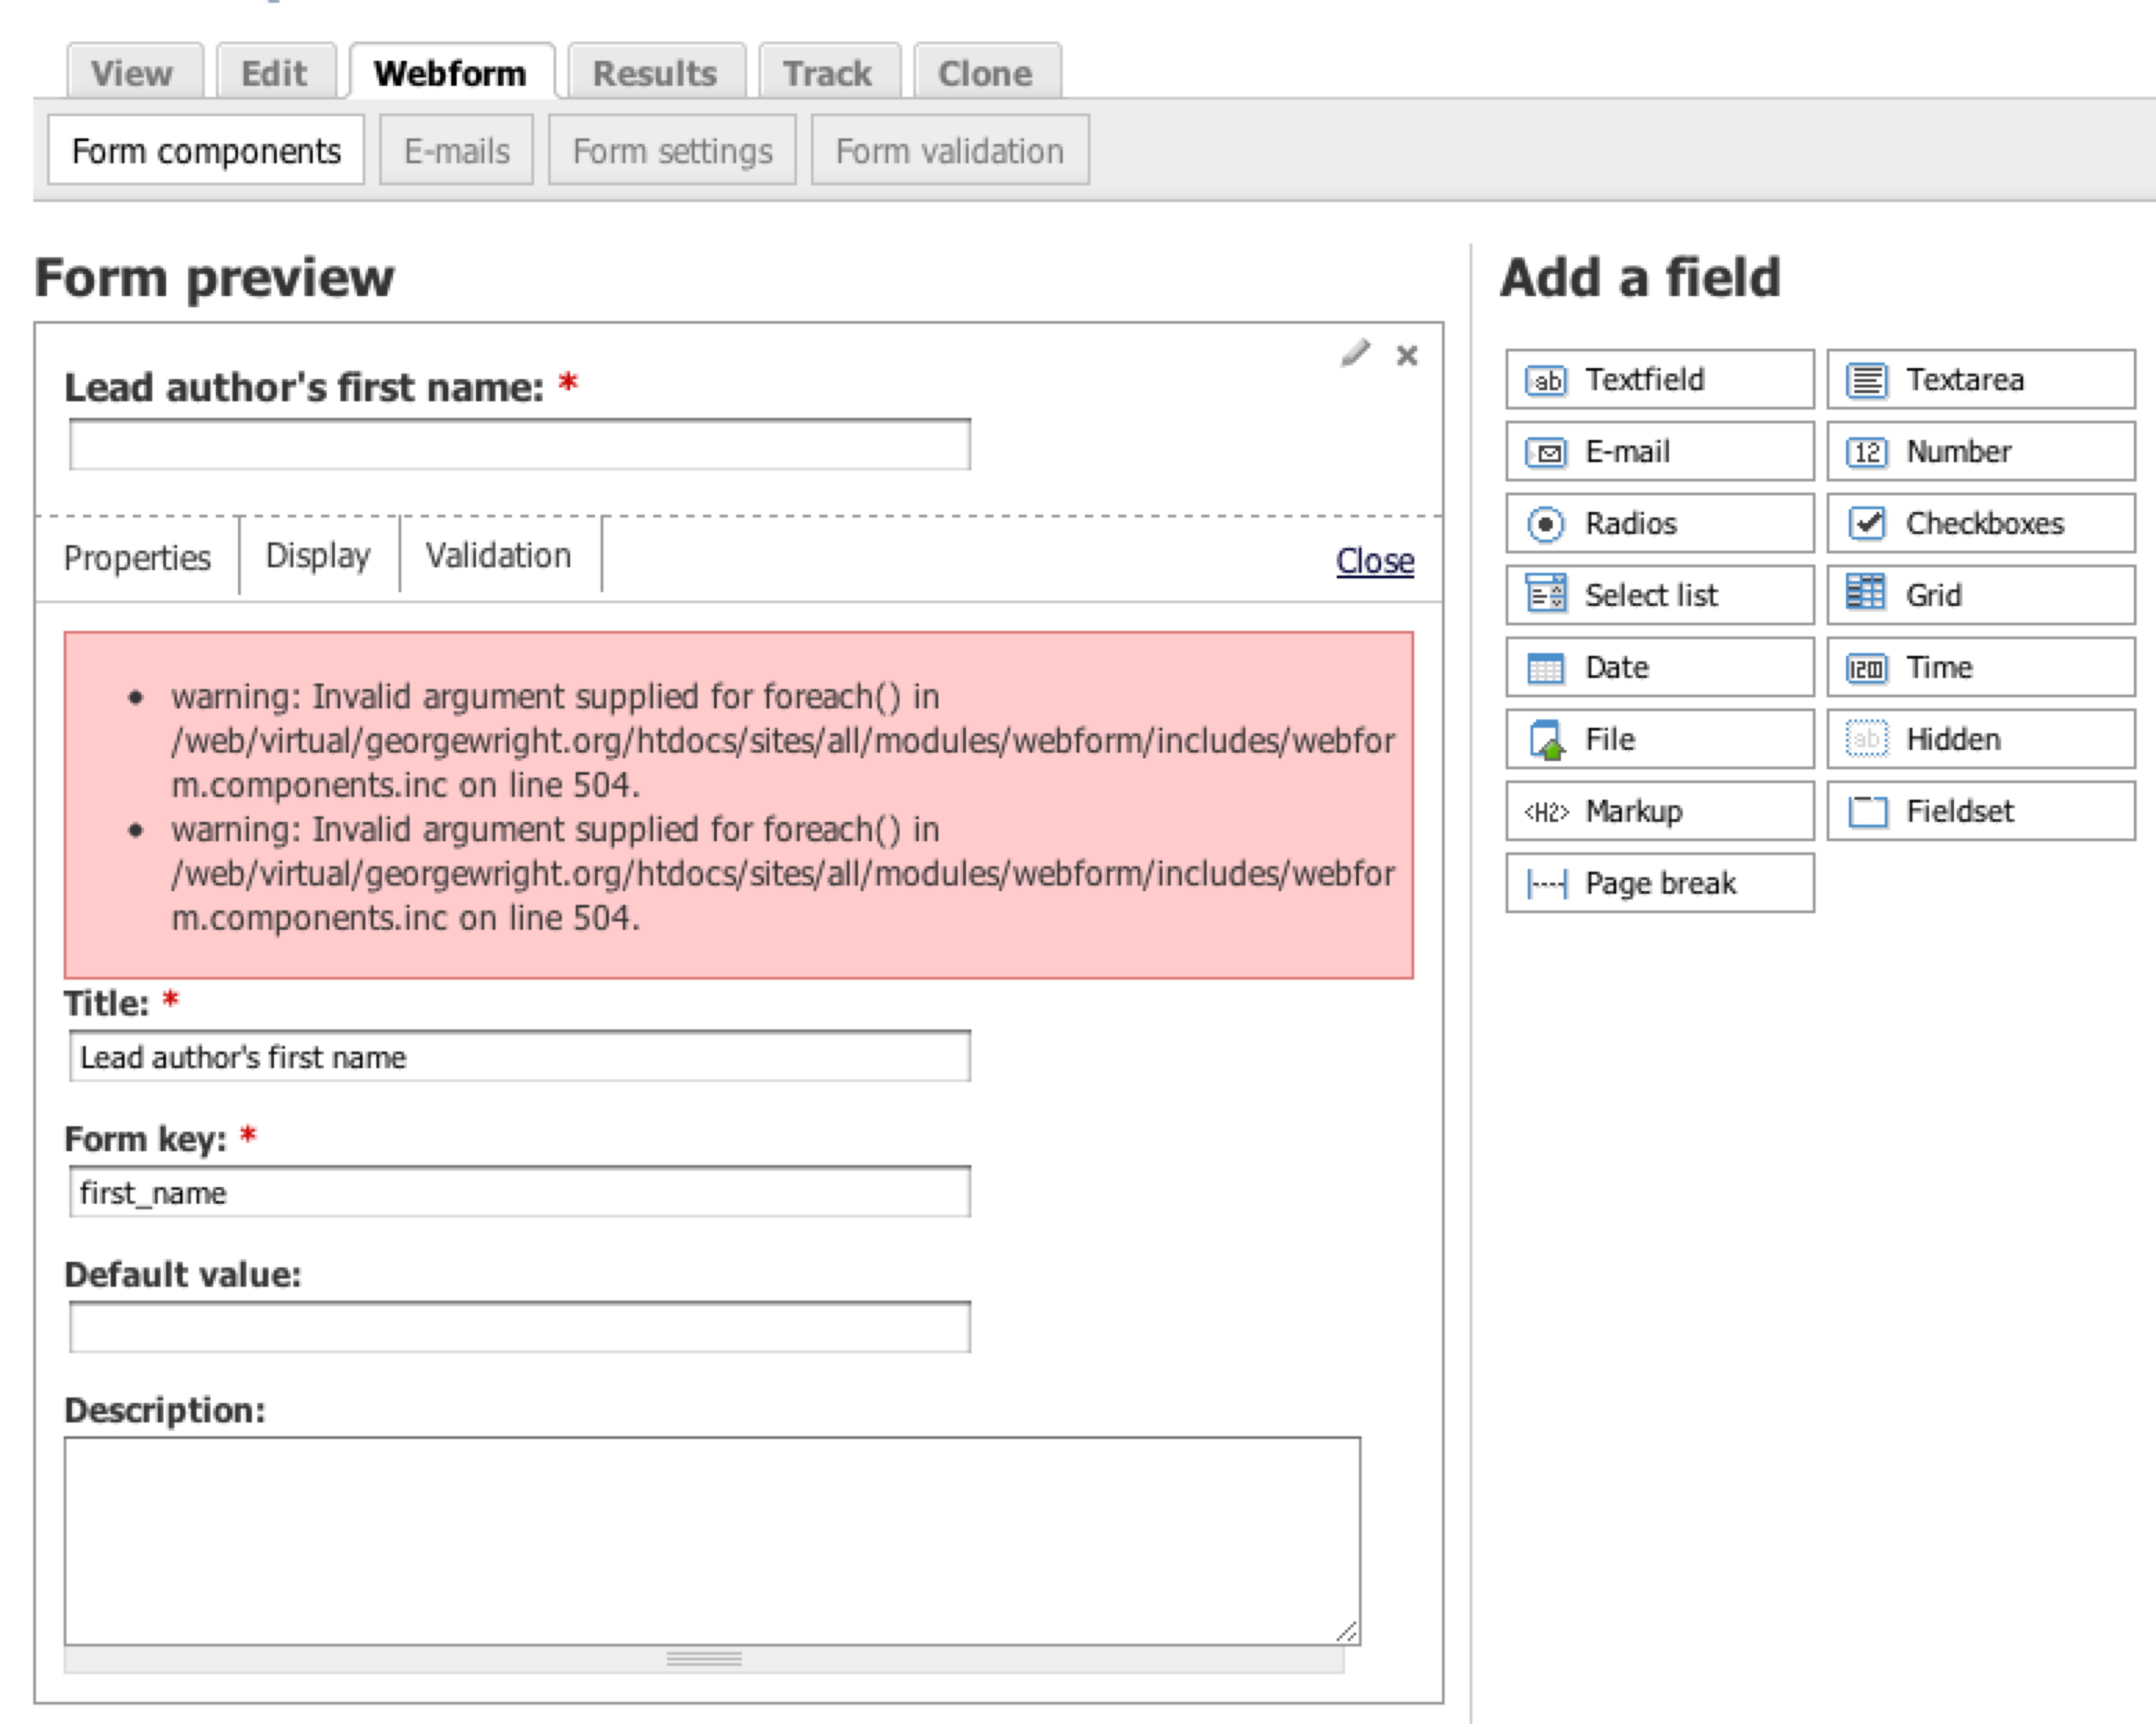This screenshot has width=2156, height=1724.
Task: Click the first foreach() warning message
Action: pos(782,741)
